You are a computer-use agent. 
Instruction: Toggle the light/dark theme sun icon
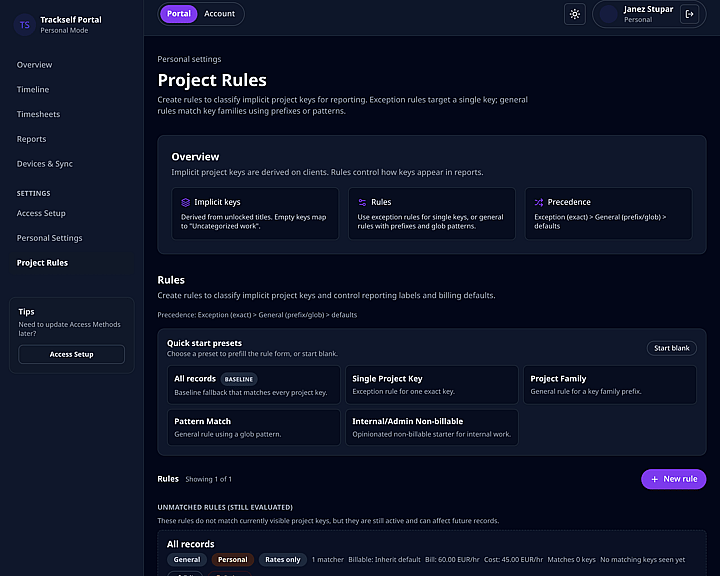574,14
